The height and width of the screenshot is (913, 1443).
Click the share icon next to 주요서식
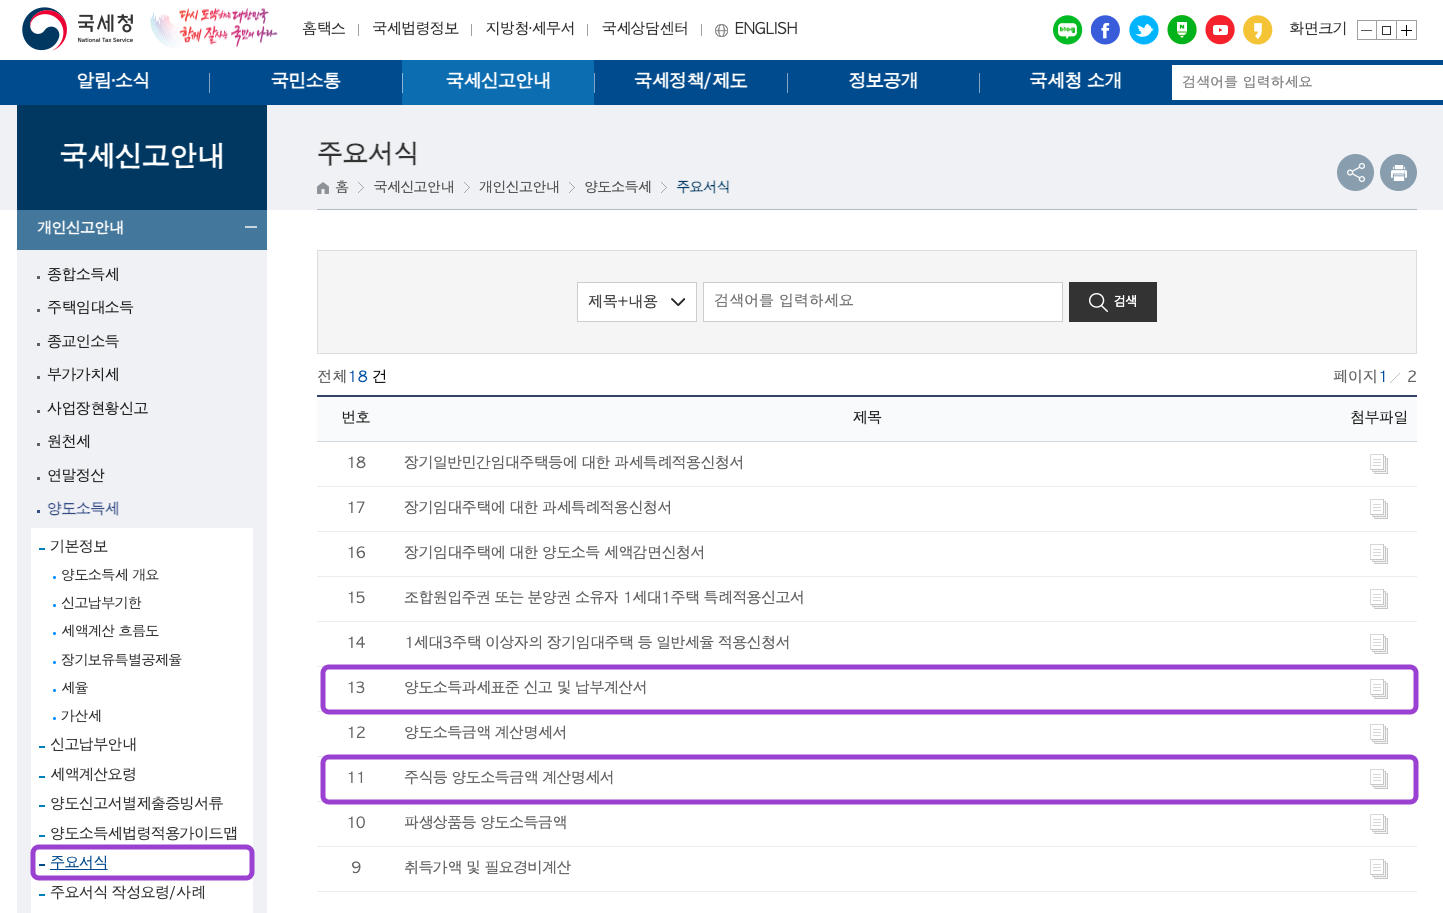pos(1356,172)
